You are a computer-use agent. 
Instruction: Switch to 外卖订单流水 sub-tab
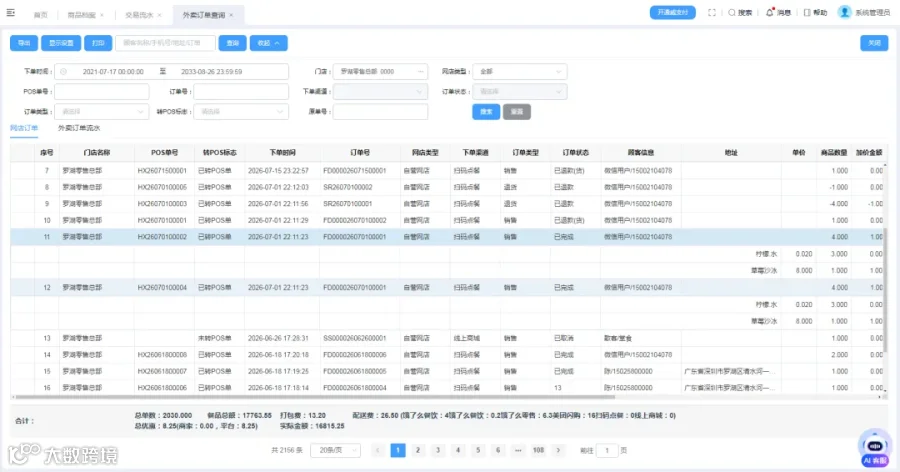pos(79,128)
